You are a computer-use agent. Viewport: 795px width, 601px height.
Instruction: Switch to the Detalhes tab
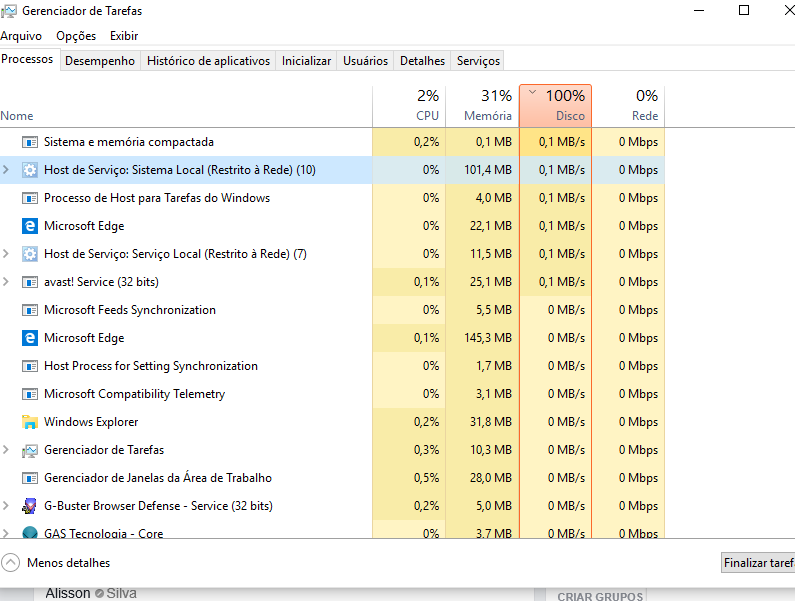(x=422, y=61)
